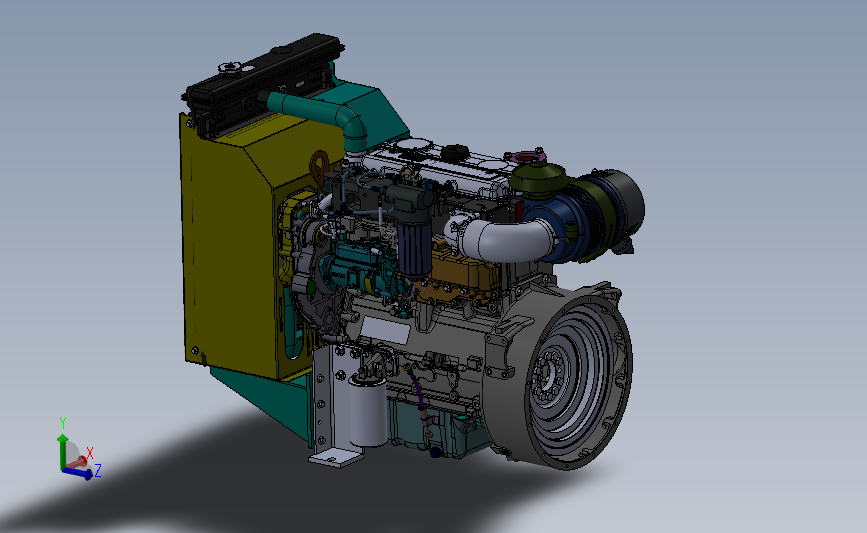This screenshot has height=533, width=867.
Task: Select the white cylindrical oil filter
Action: 368,410
